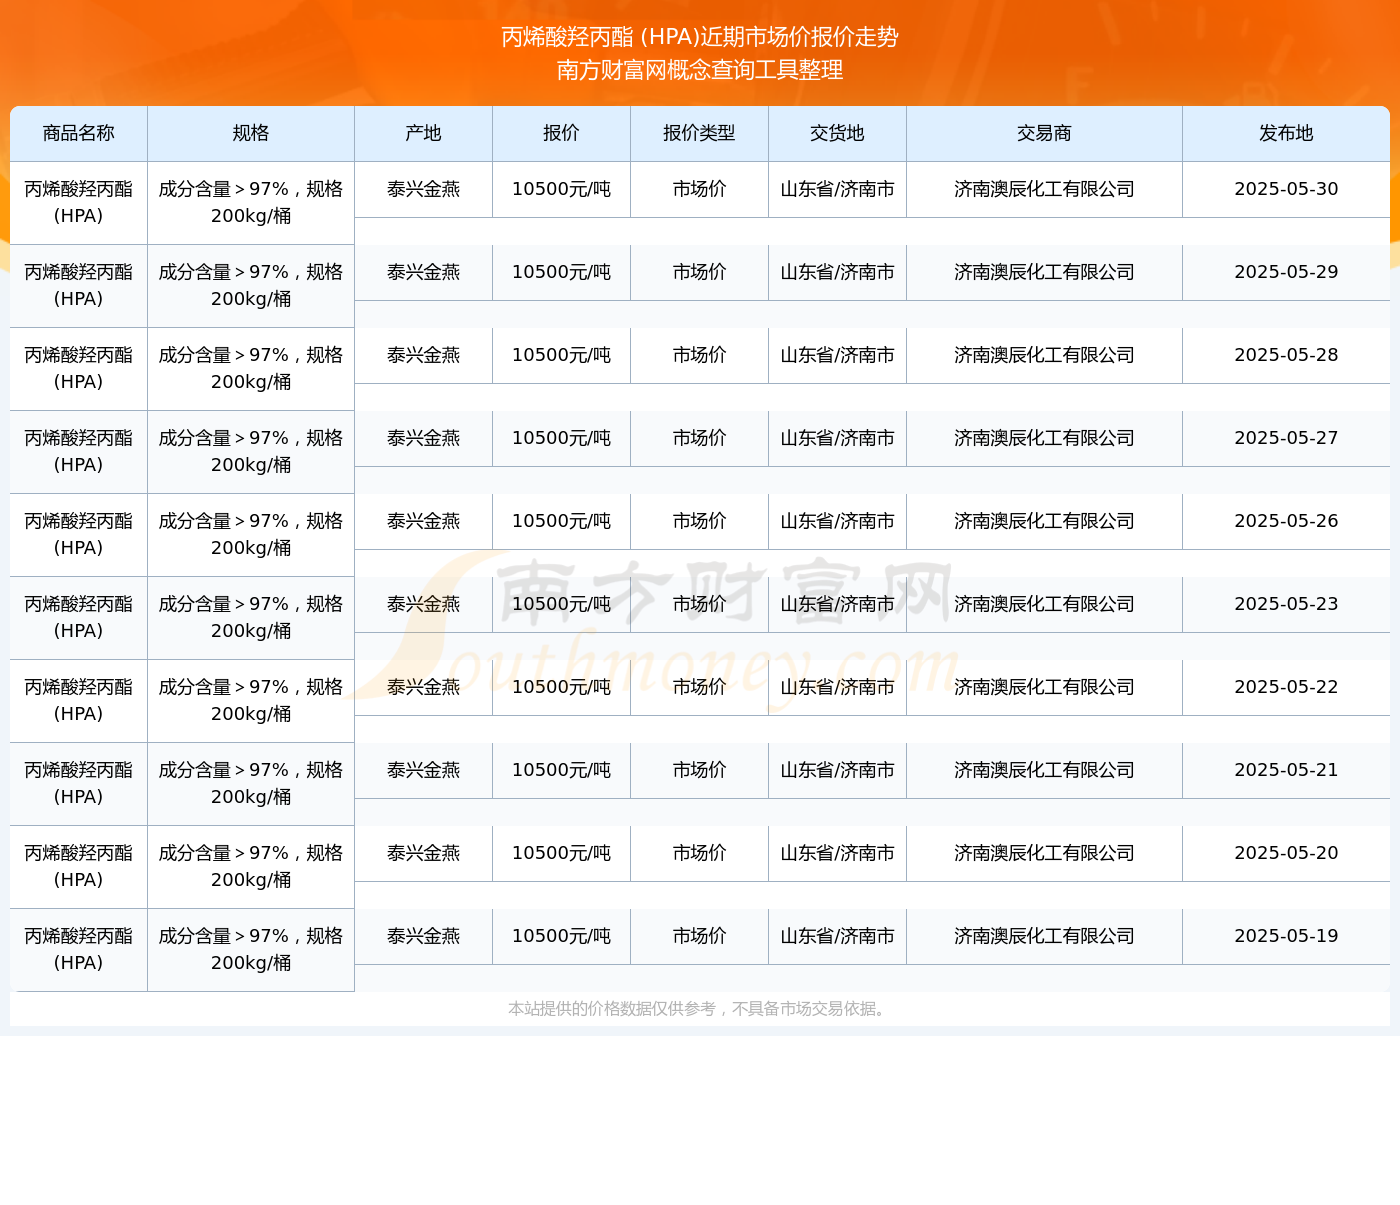The width and height of the screenshot is (1400, 1205).
Task: Click 山东省/济南市 in the 2025-05-28 row
Action: click(x=838, y=355)
